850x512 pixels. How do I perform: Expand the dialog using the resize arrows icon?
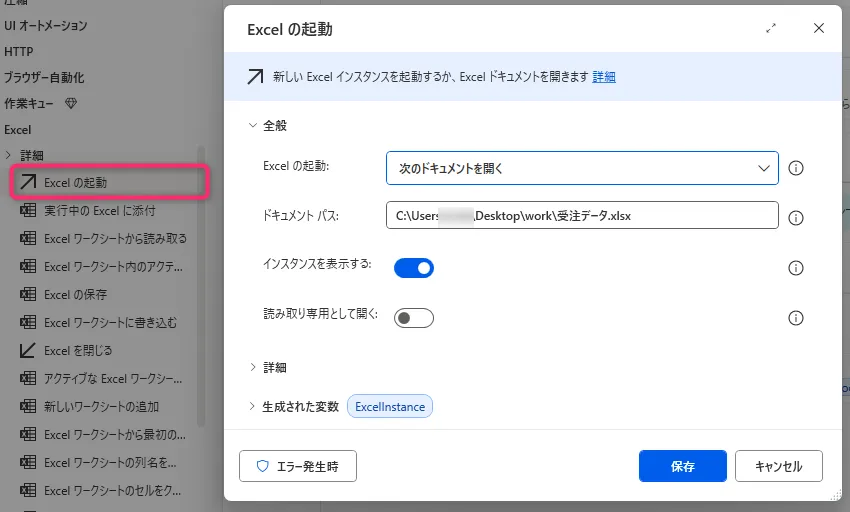coord(771,29)
